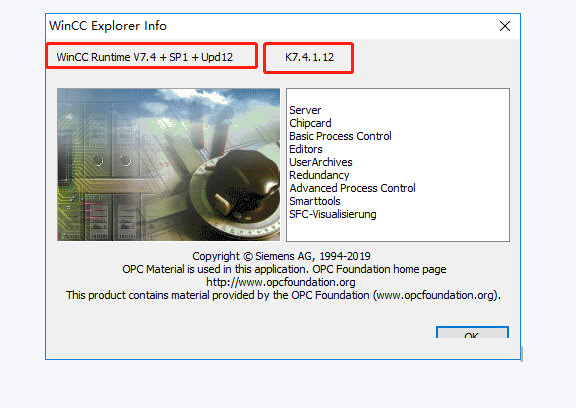Click the WinCC Runtime V7.4 + SP1 + Upd12 version text

tap(144, 57)
